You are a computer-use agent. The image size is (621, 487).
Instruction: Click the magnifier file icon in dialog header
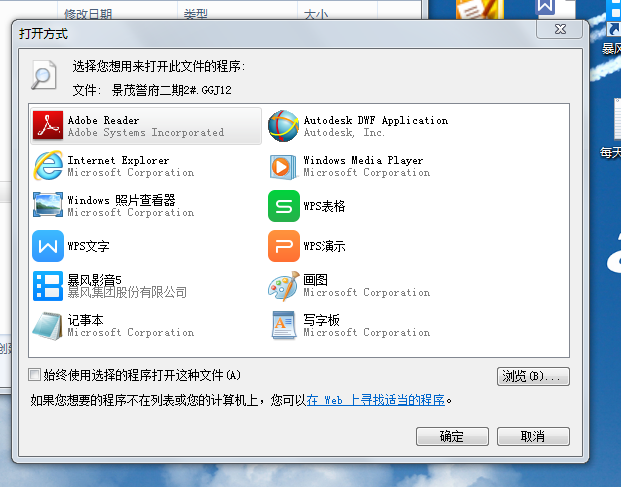44,74
